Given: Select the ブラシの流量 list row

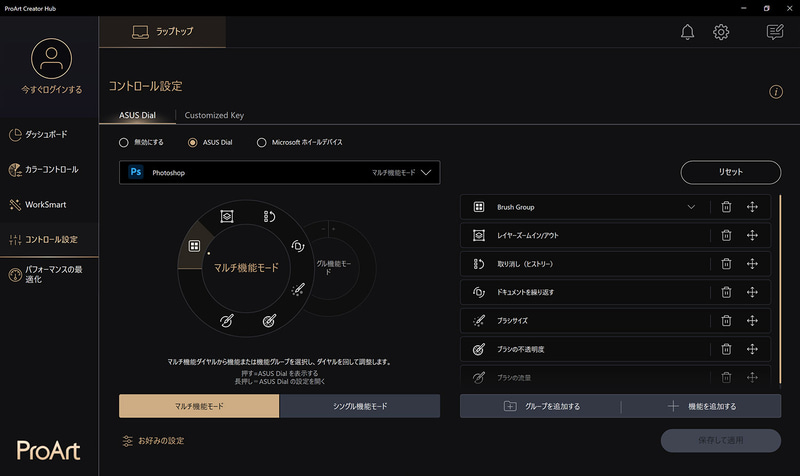Looking at the screenshot, I should (x=615, y=377).
